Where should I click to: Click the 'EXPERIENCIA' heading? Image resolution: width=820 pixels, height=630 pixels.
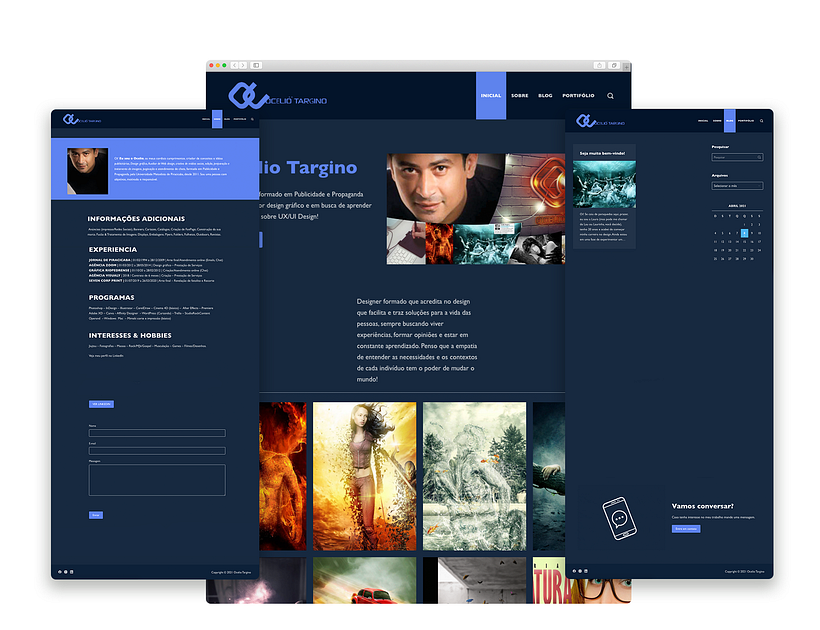point(113,249)
